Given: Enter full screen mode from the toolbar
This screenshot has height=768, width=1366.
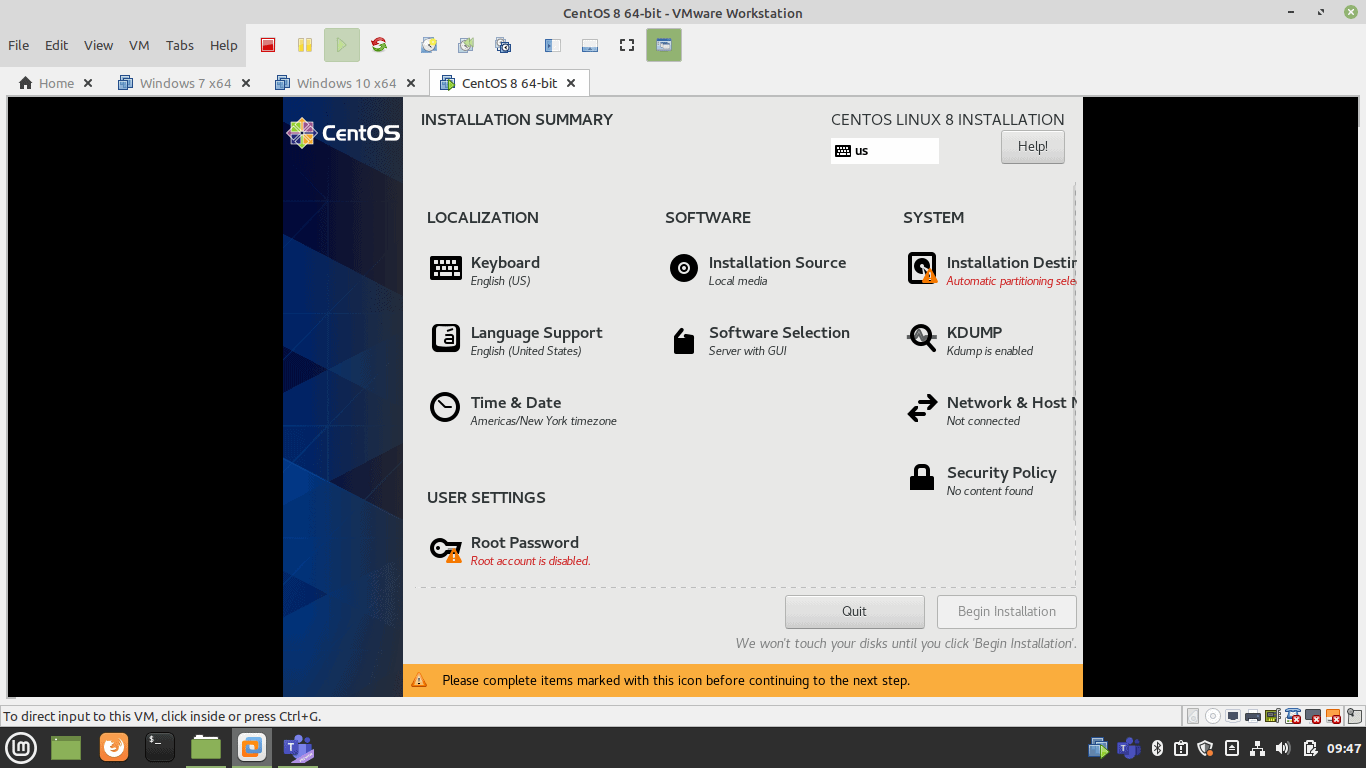Looking at the screenshot, I should coord(627,45).
